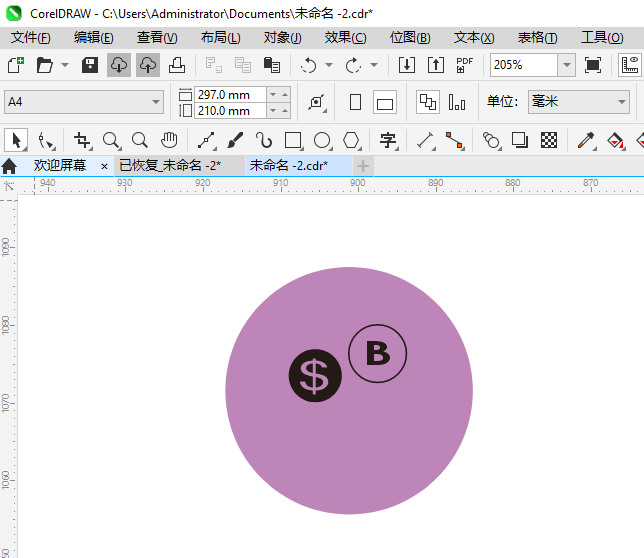Click the cloud download icon
Image resolution: width=644 pixels, height=558 pixels.
point(119,65)
